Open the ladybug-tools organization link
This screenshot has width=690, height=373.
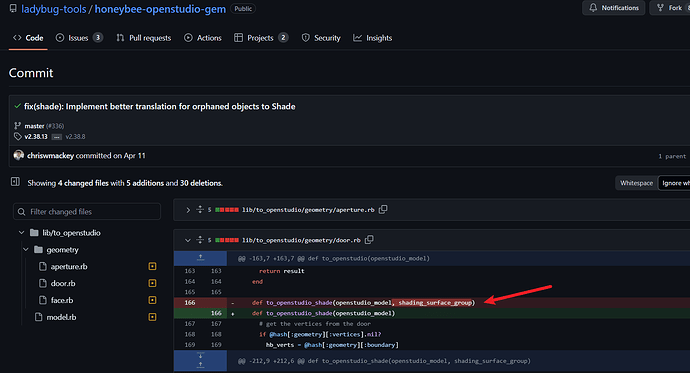click(x=54, y=9)
